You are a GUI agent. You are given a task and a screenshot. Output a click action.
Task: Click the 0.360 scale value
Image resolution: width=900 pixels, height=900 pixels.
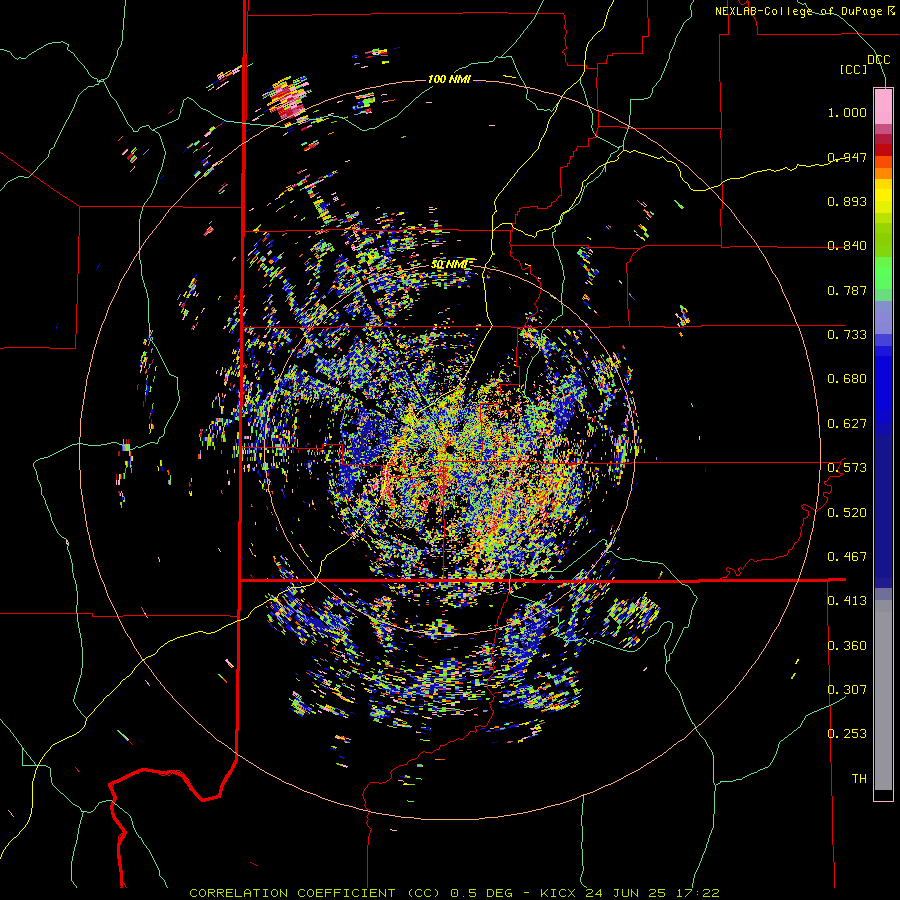847,646
